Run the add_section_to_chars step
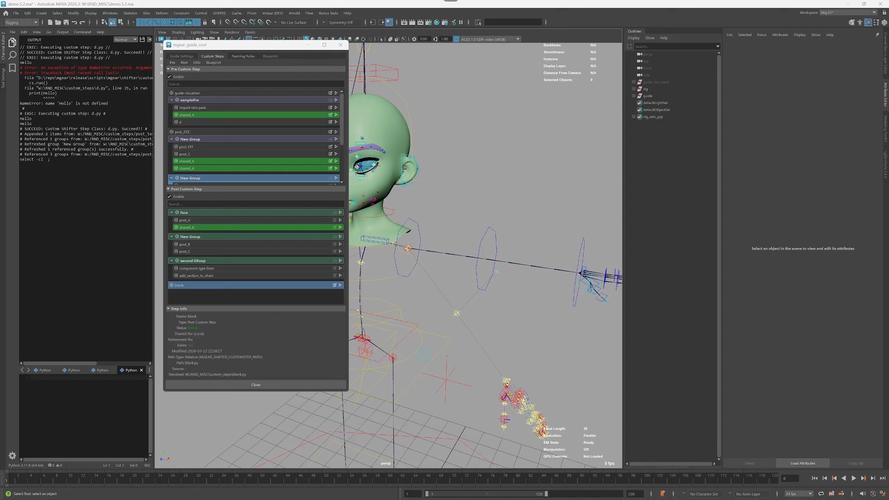 (338, 275)
